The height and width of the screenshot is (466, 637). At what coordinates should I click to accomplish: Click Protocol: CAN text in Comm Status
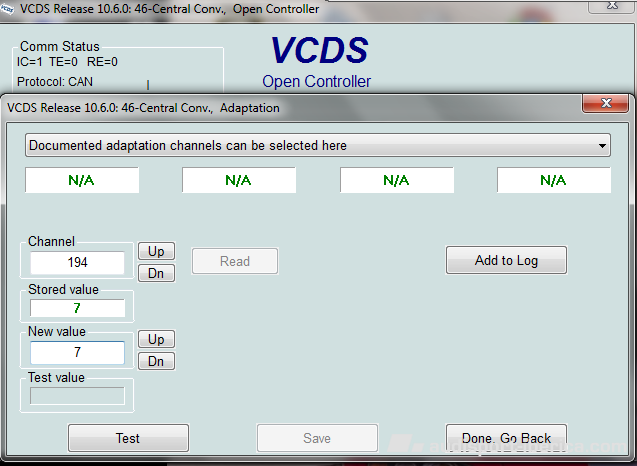tap(55, 82)
